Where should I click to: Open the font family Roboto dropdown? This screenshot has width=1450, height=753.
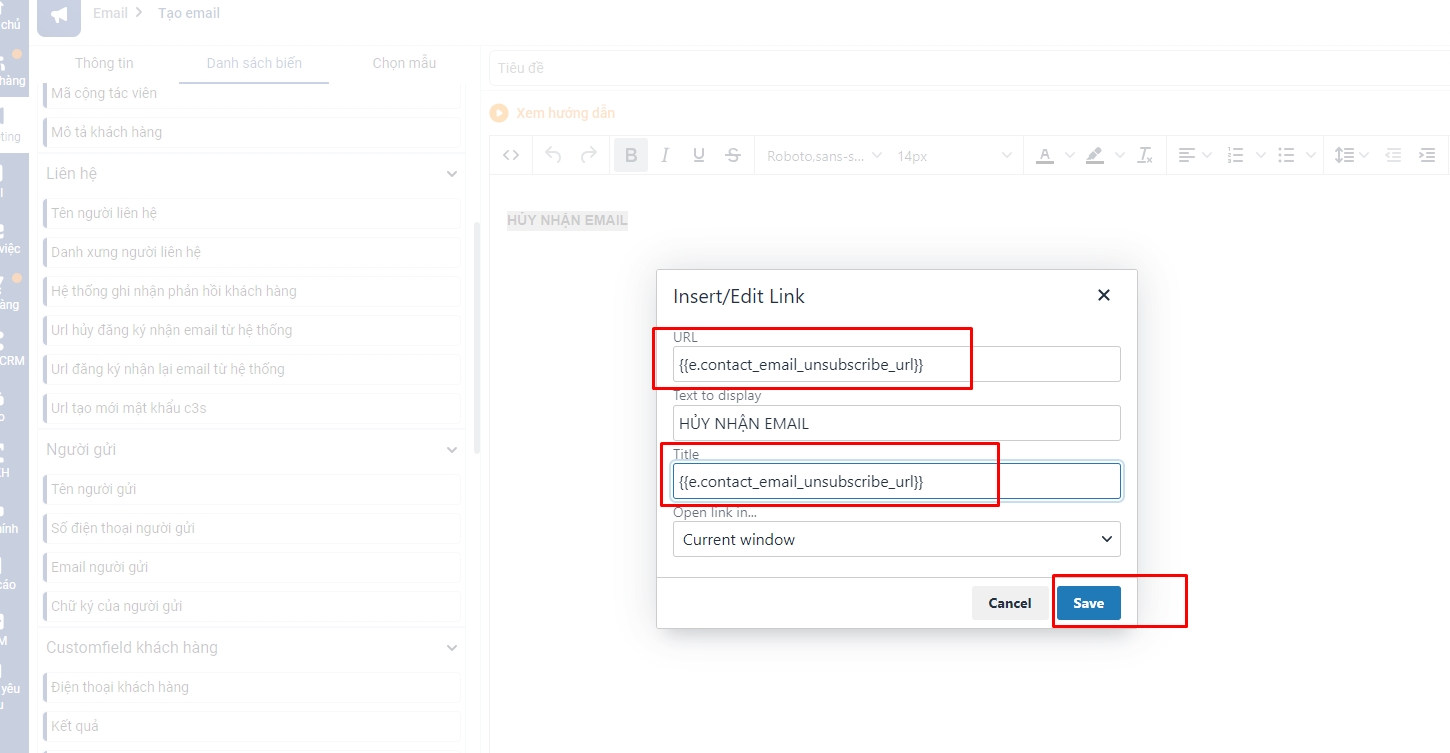824,156
